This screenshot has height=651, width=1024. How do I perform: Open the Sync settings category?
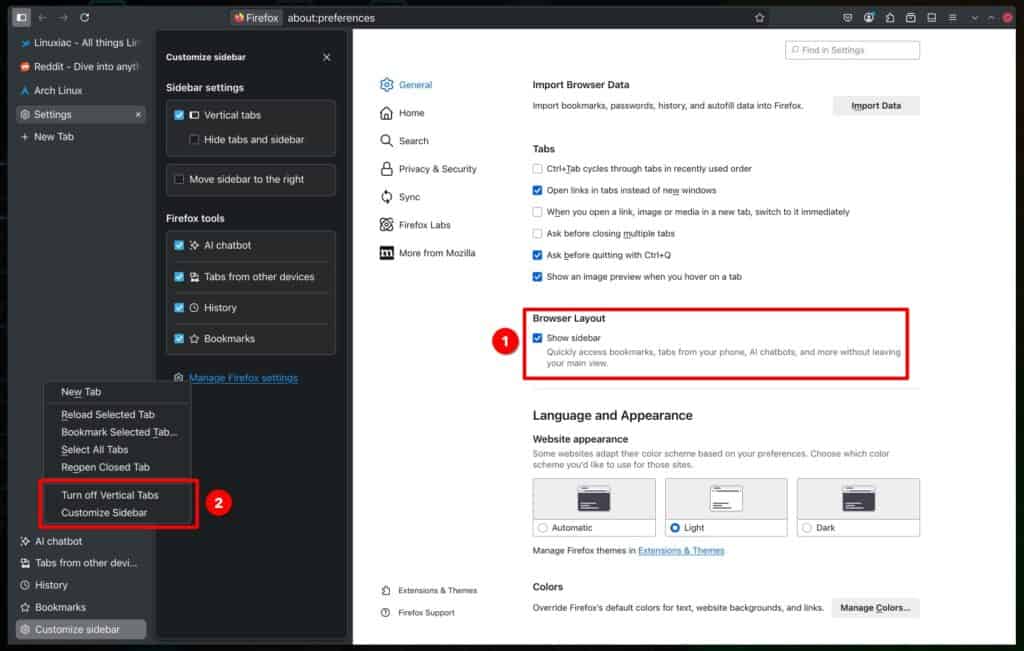409,197
